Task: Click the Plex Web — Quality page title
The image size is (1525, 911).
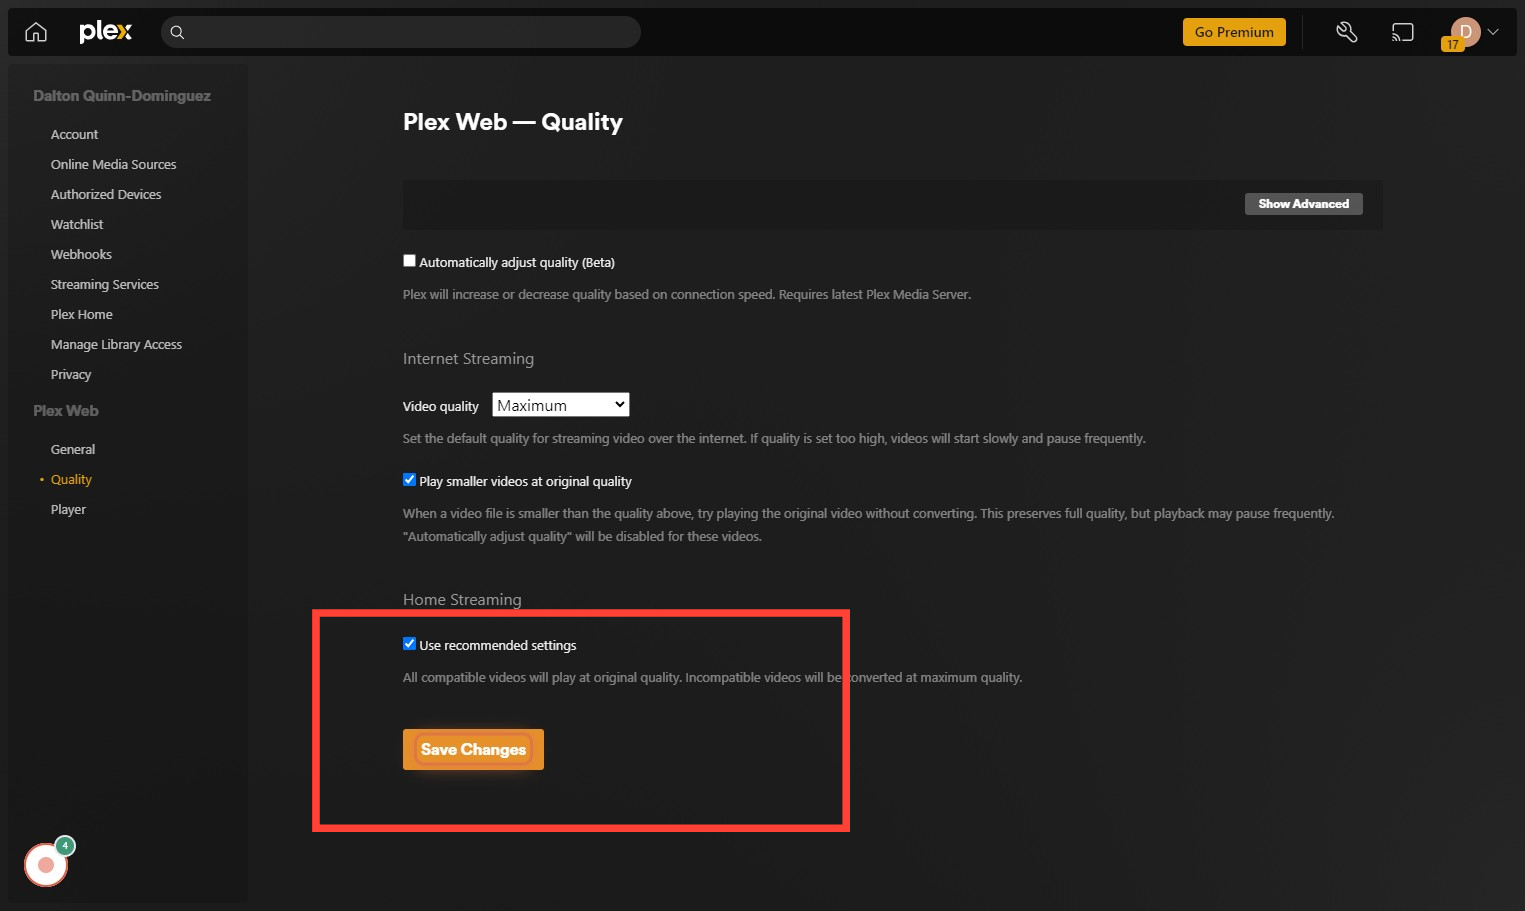Action: (513, 122)
